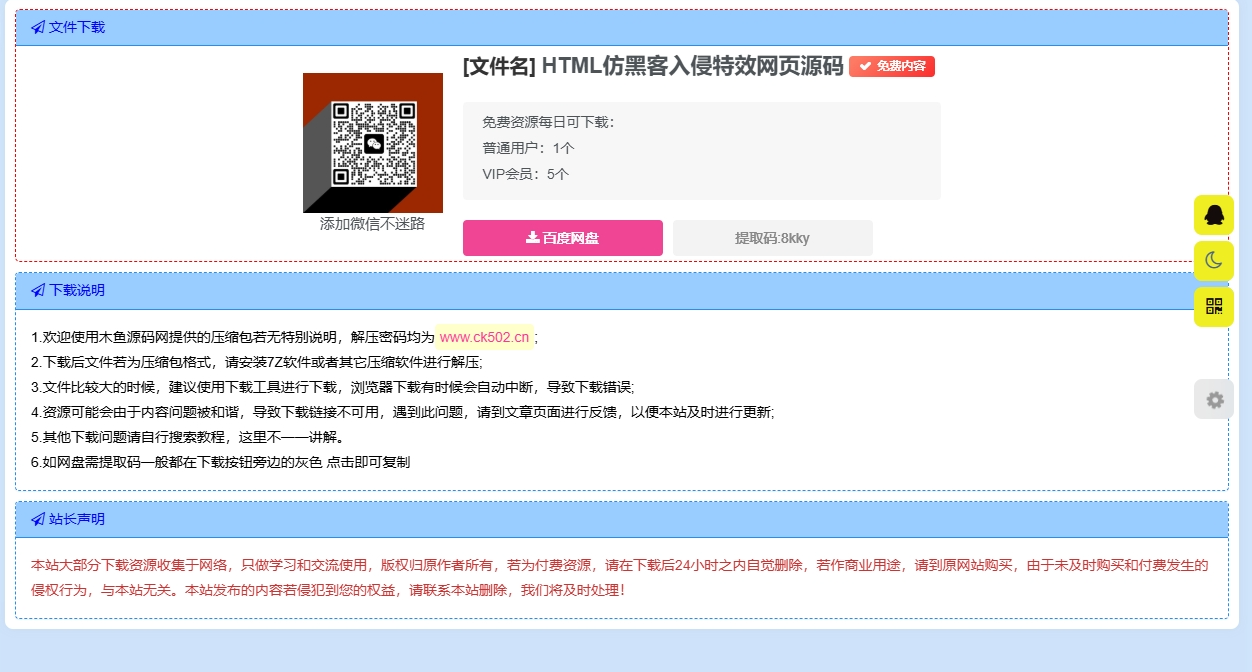Click the red 站长声明 disclaimer paragraph
The height and width of the screenshot is (672, 1252).
tap(620, 577)
